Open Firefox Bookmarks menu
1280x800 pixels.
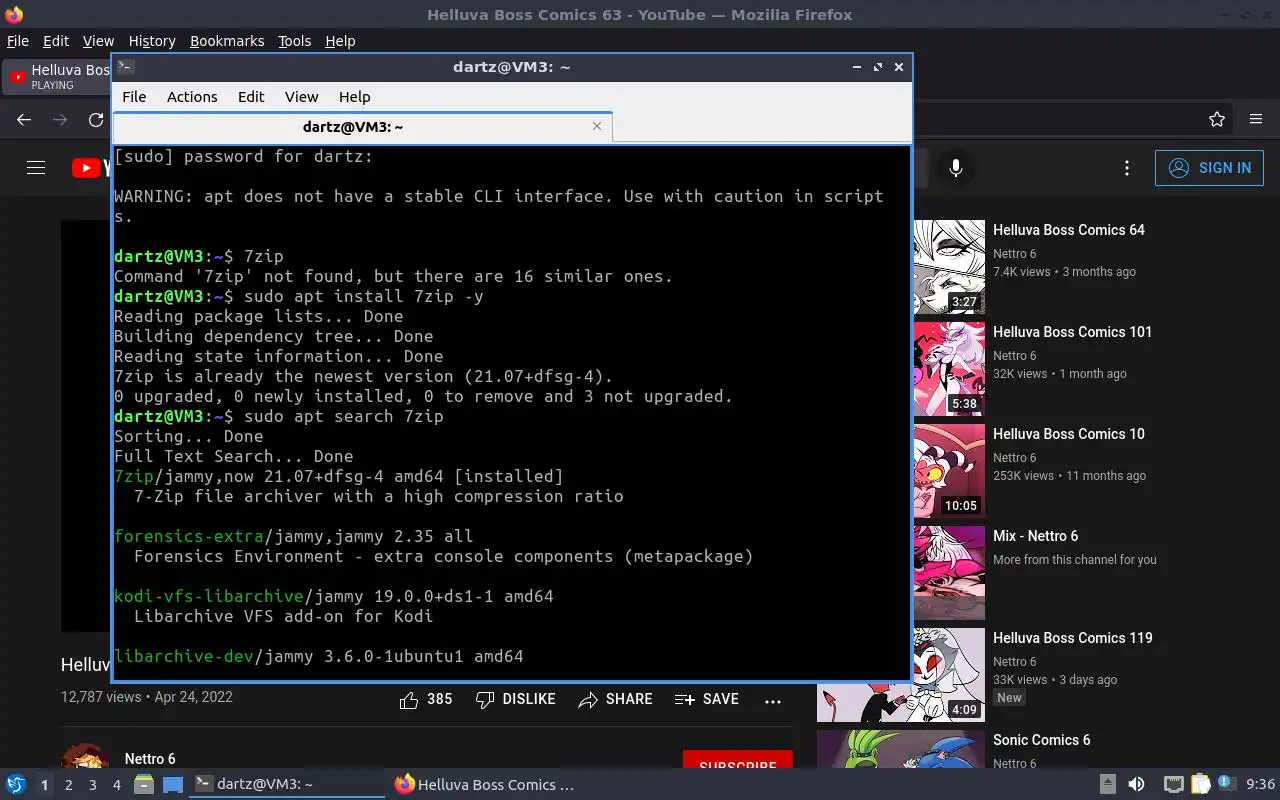point(227,41)
